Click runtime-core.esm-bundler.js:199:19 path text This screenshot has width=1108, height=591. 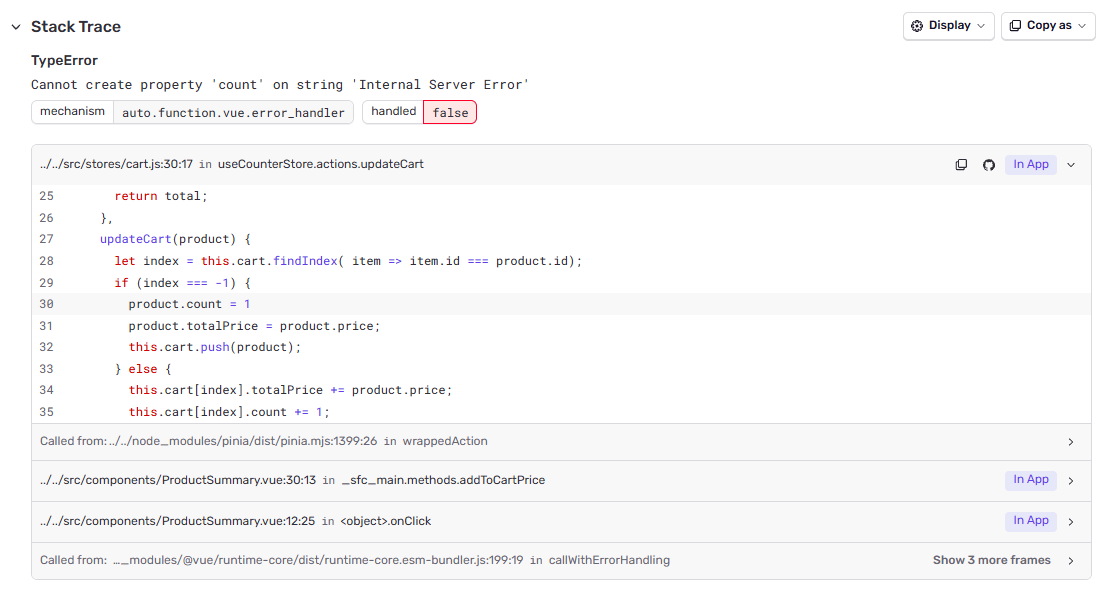[x=318, y=560]
